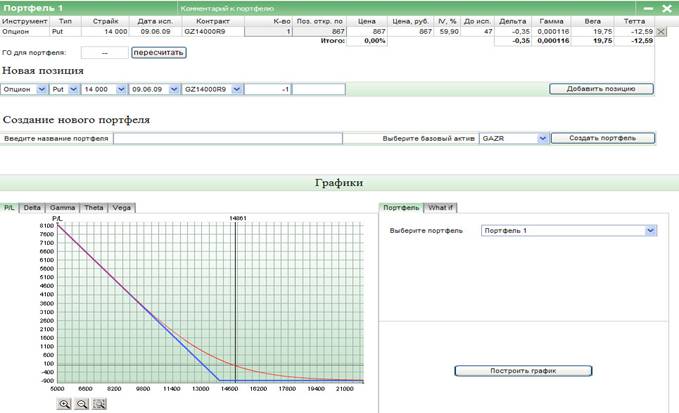
Task: Click the 14861 price marker on chart
Action: pos(238,218)
